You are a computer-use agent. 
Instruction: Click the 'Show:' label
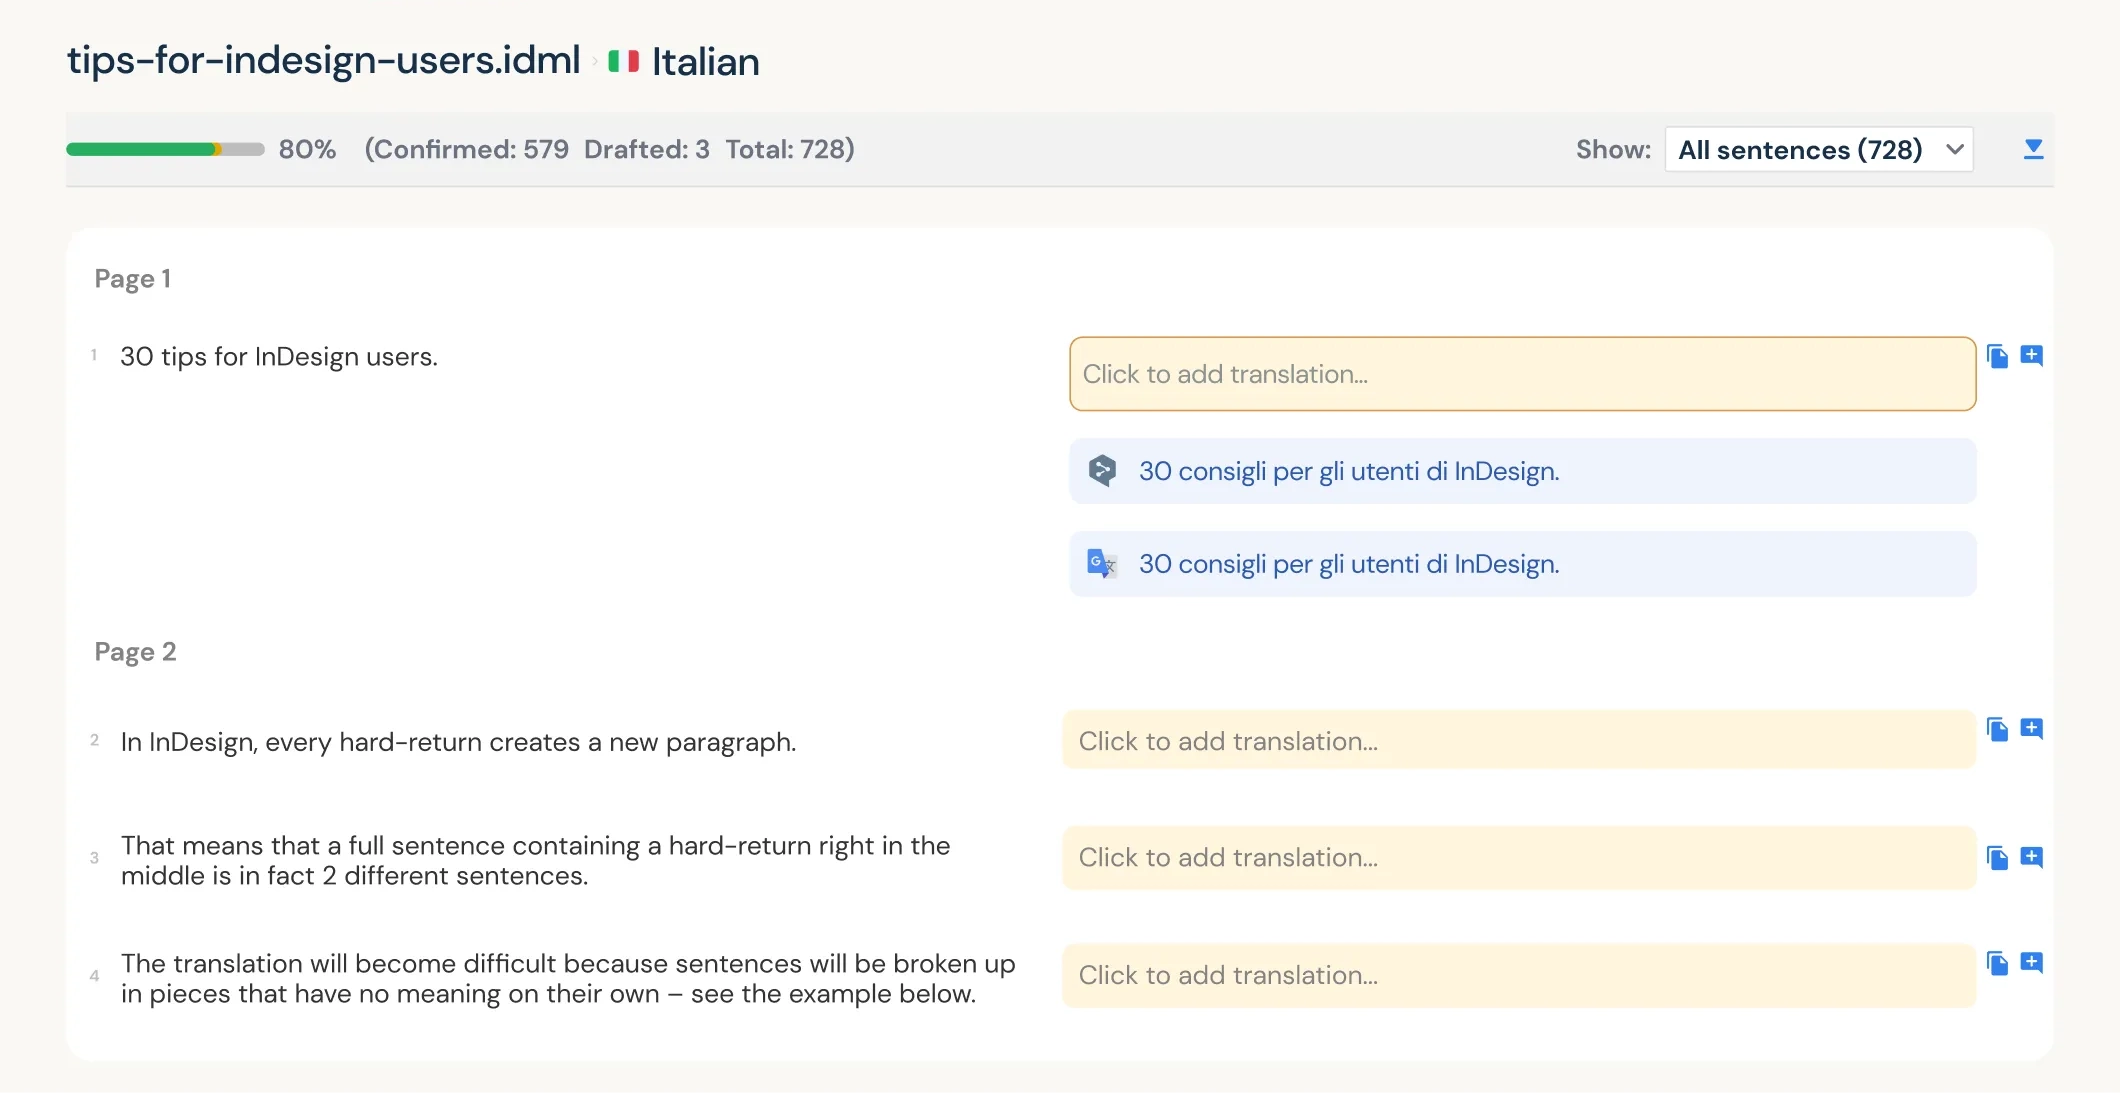pos(1613,149)
